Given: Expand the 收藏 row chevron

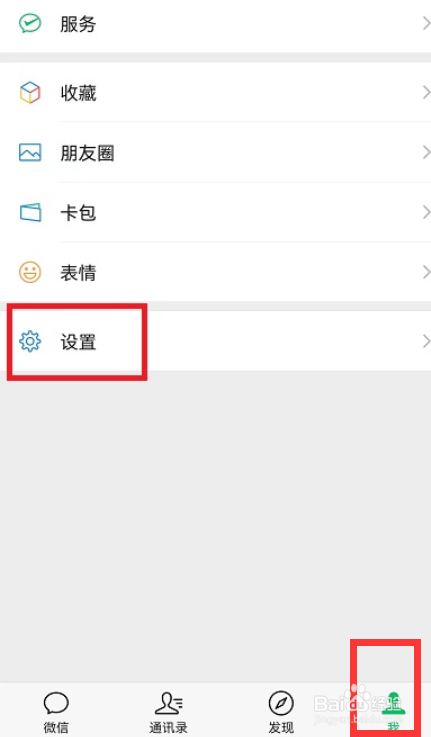Looking at the screenshot, I should point(426,93).
